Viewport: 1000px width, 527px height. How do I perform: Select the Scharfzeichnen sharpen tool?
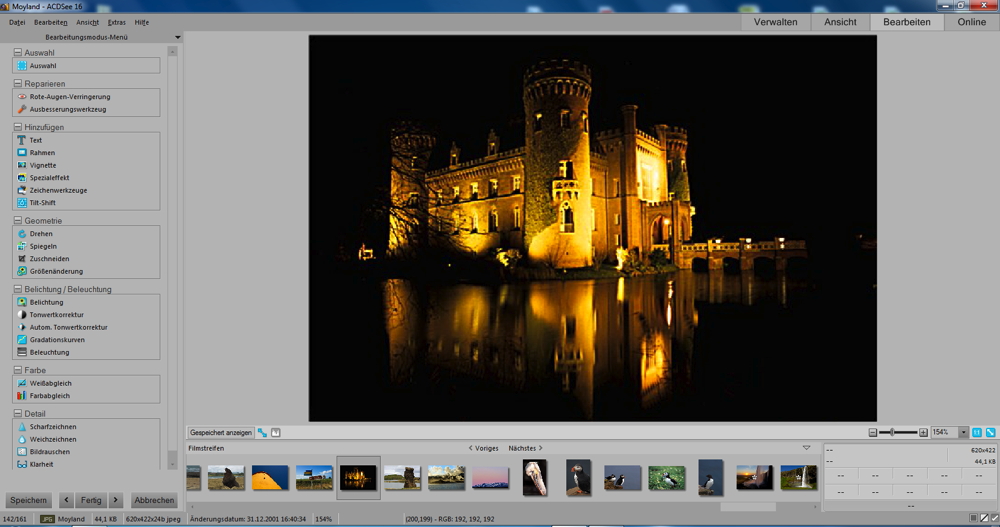tap(52, 427)
